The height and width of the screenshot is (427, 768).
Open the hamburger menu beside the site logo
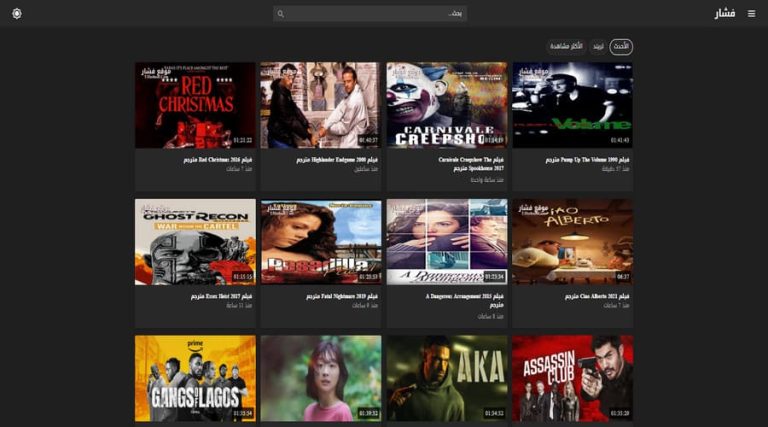click(x=751, y=14)
